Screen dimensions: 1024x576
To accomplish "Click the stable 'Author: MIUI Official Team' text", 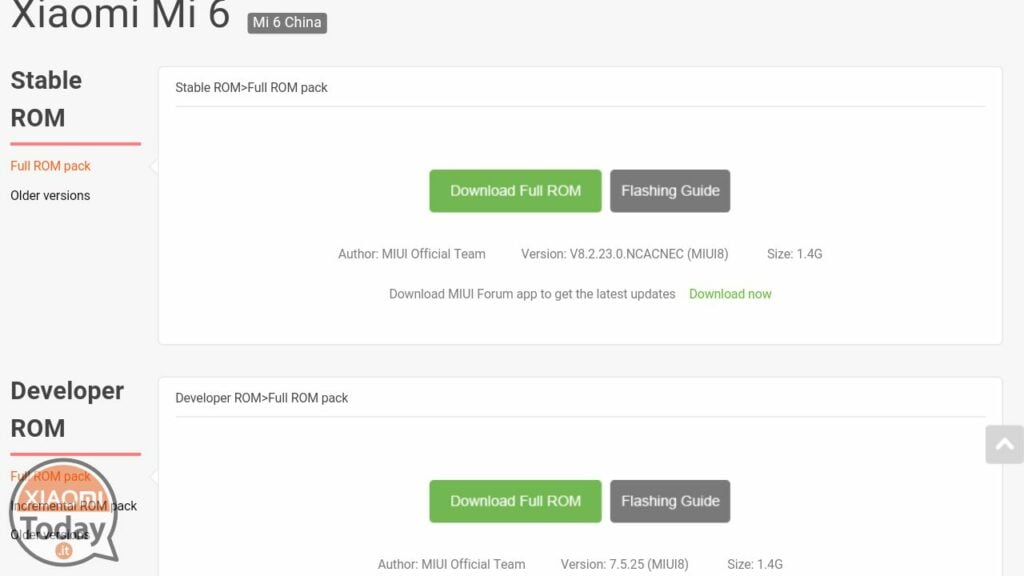I will 411,254.
